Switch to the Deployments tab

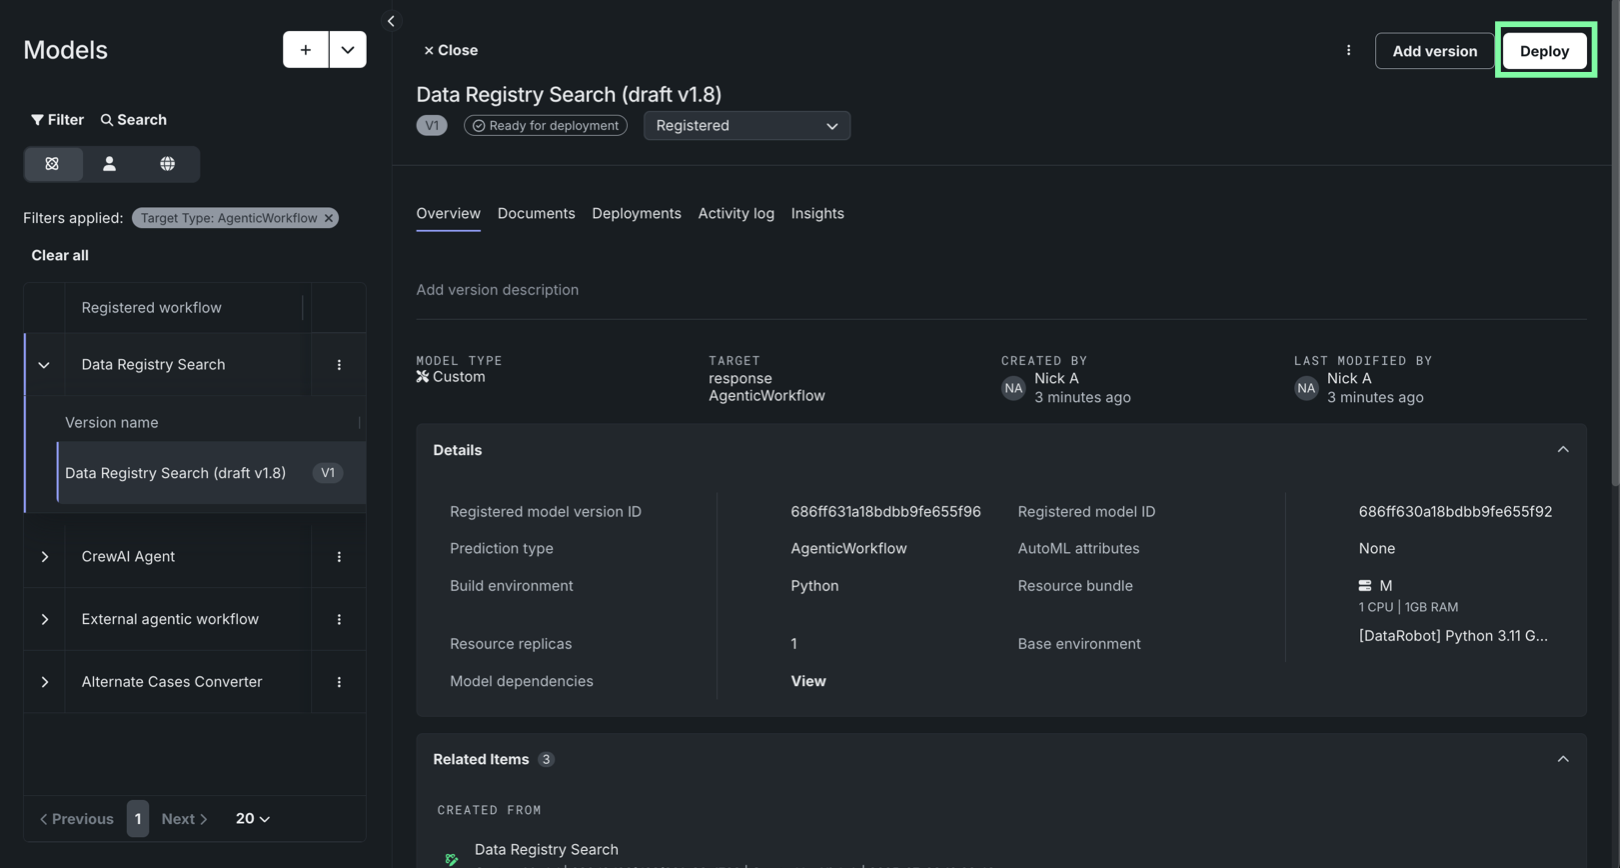tap(636, 214)
